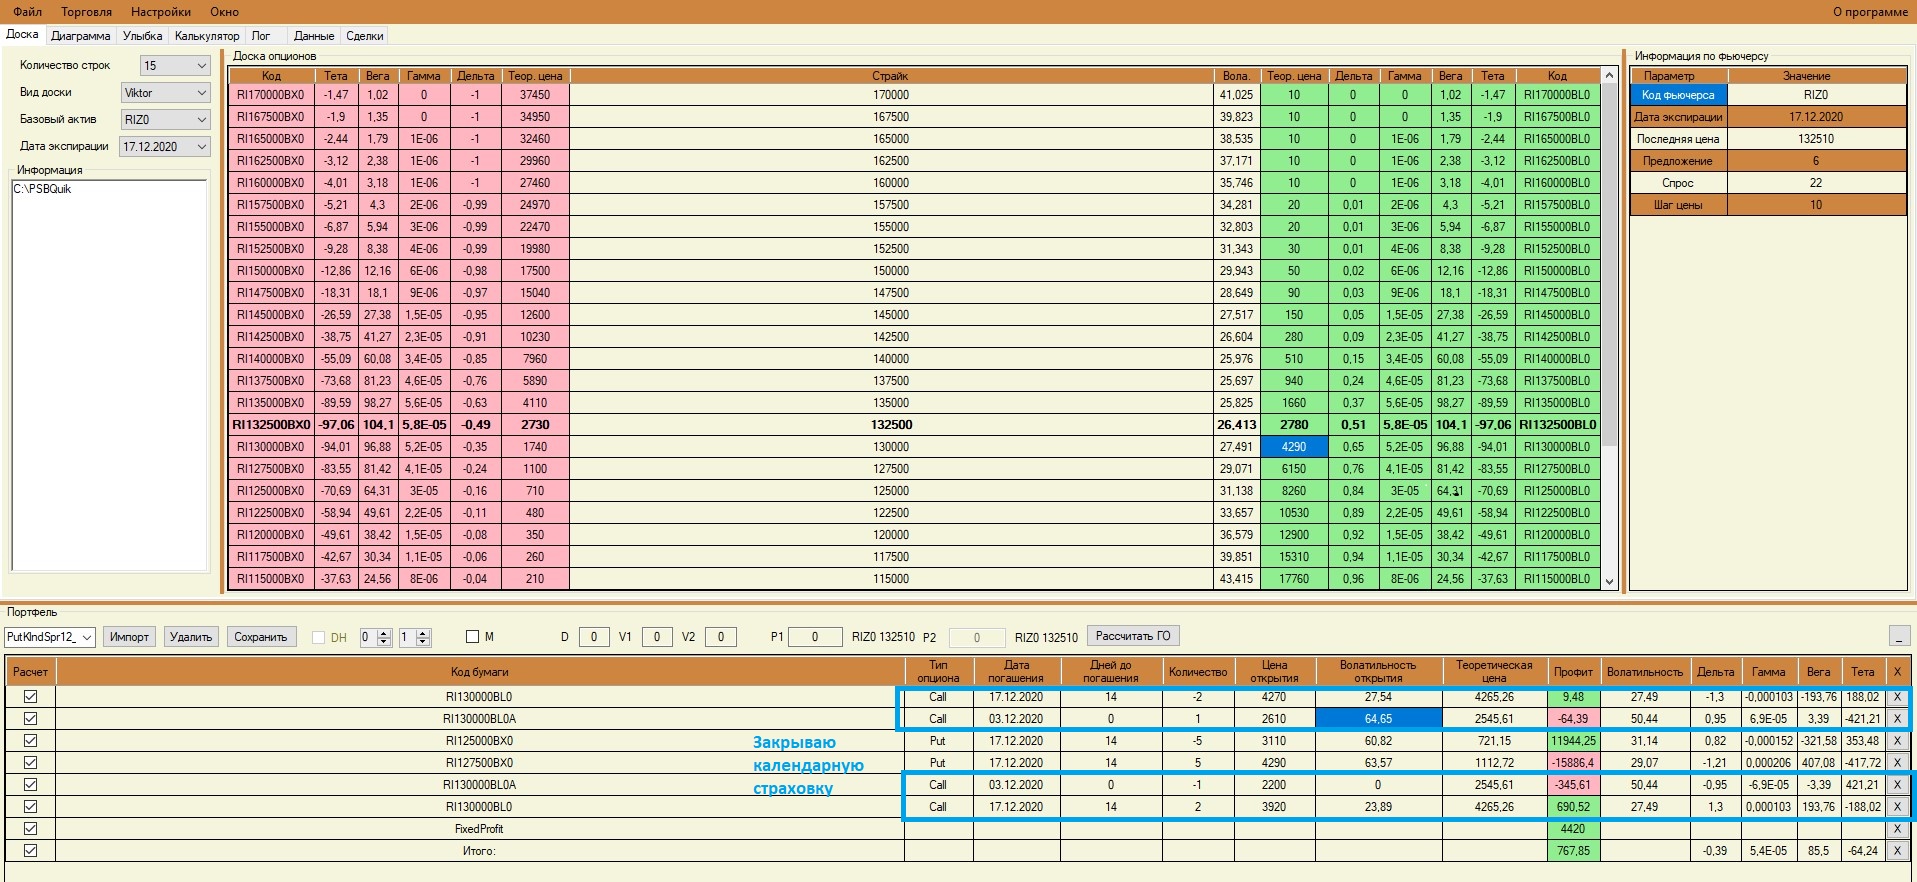The image size is (1917, 882).
Task: Click the call code RI130000BL0 in options board
Action: point(1557,447)
